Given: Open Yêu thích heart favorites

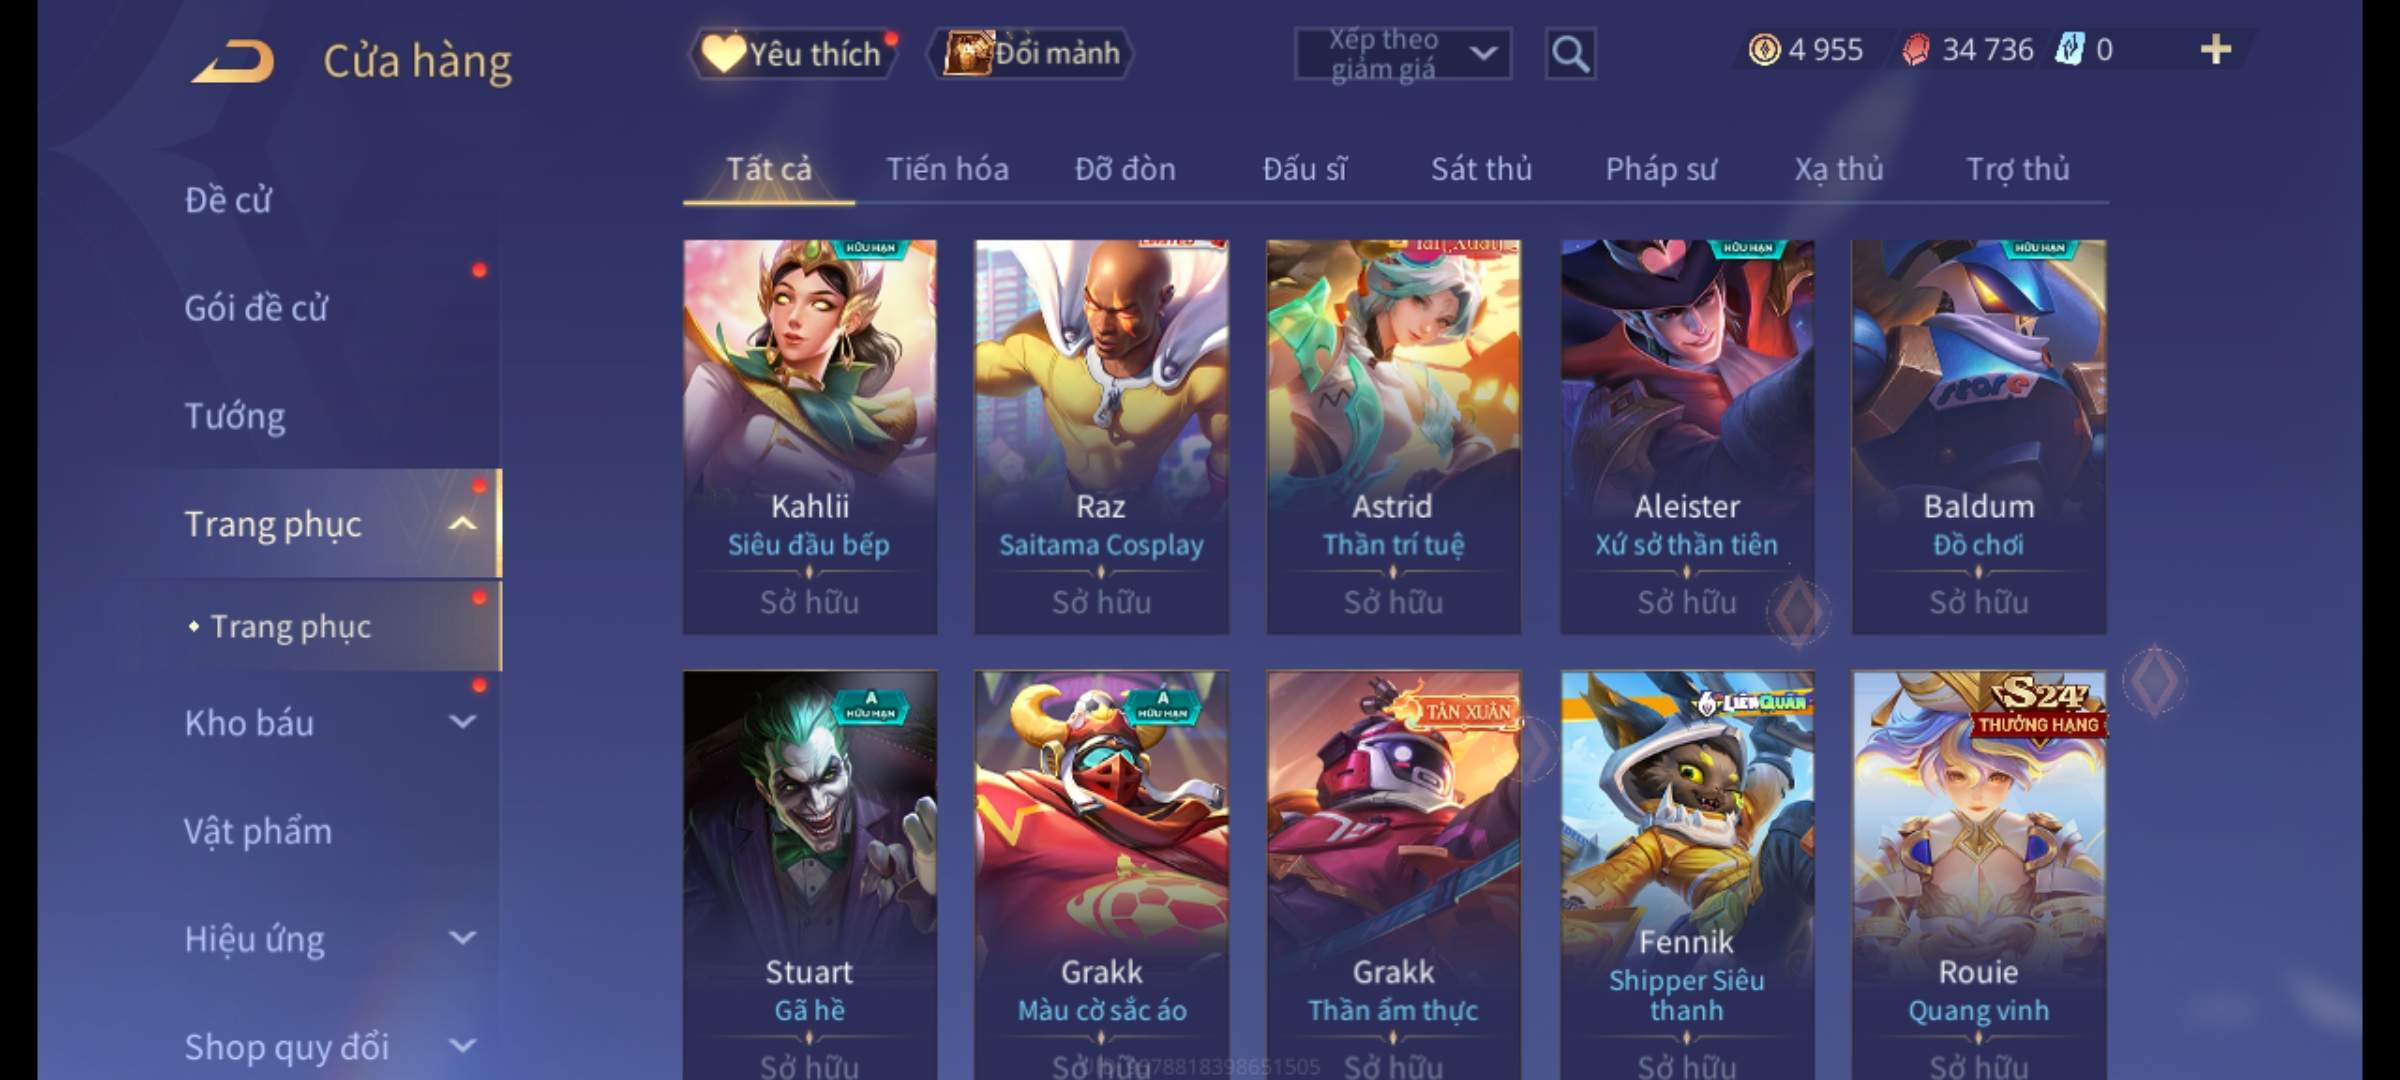Looking at the screenshot, I should point(792,53).
